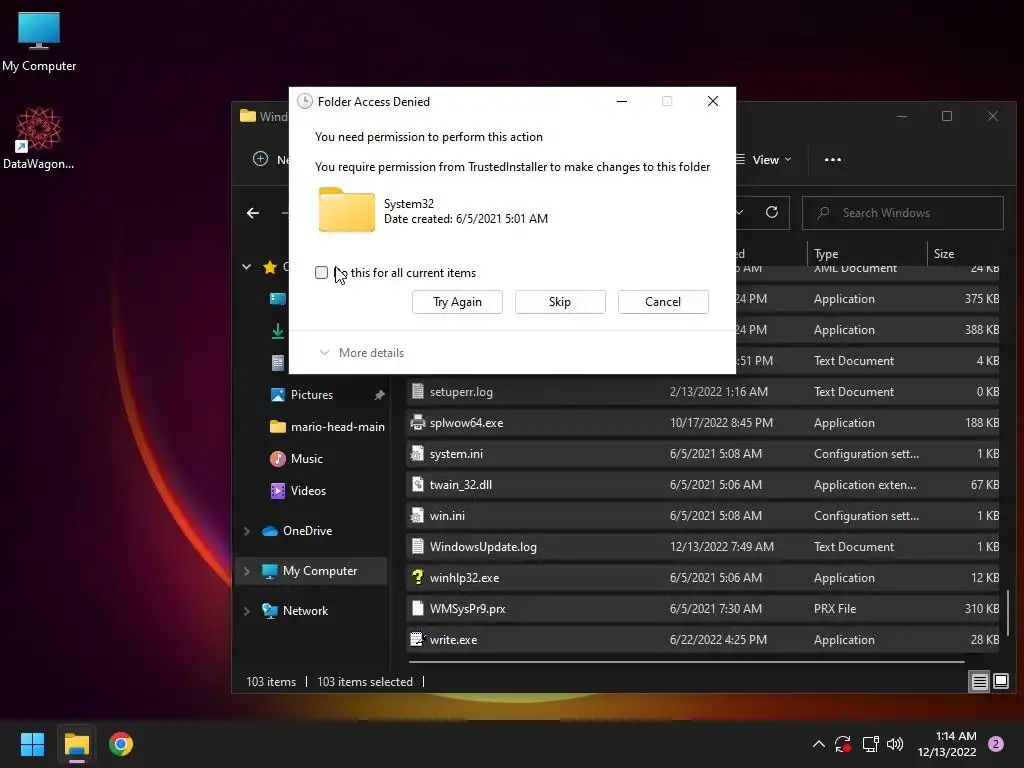Select Network in the sidebar
1024x768 pixels.
coord(295,611)
